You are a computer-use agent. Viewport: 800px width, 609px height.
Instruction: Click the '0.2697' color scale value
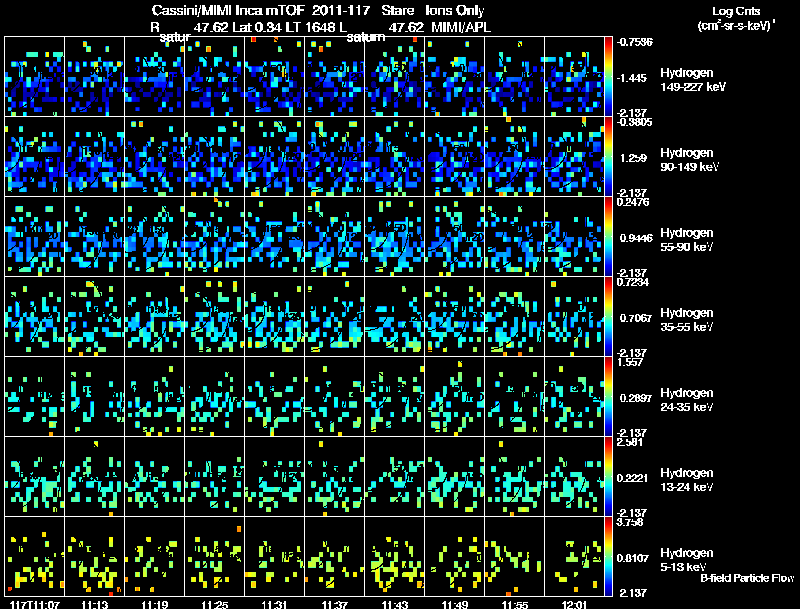click(636, 398)
